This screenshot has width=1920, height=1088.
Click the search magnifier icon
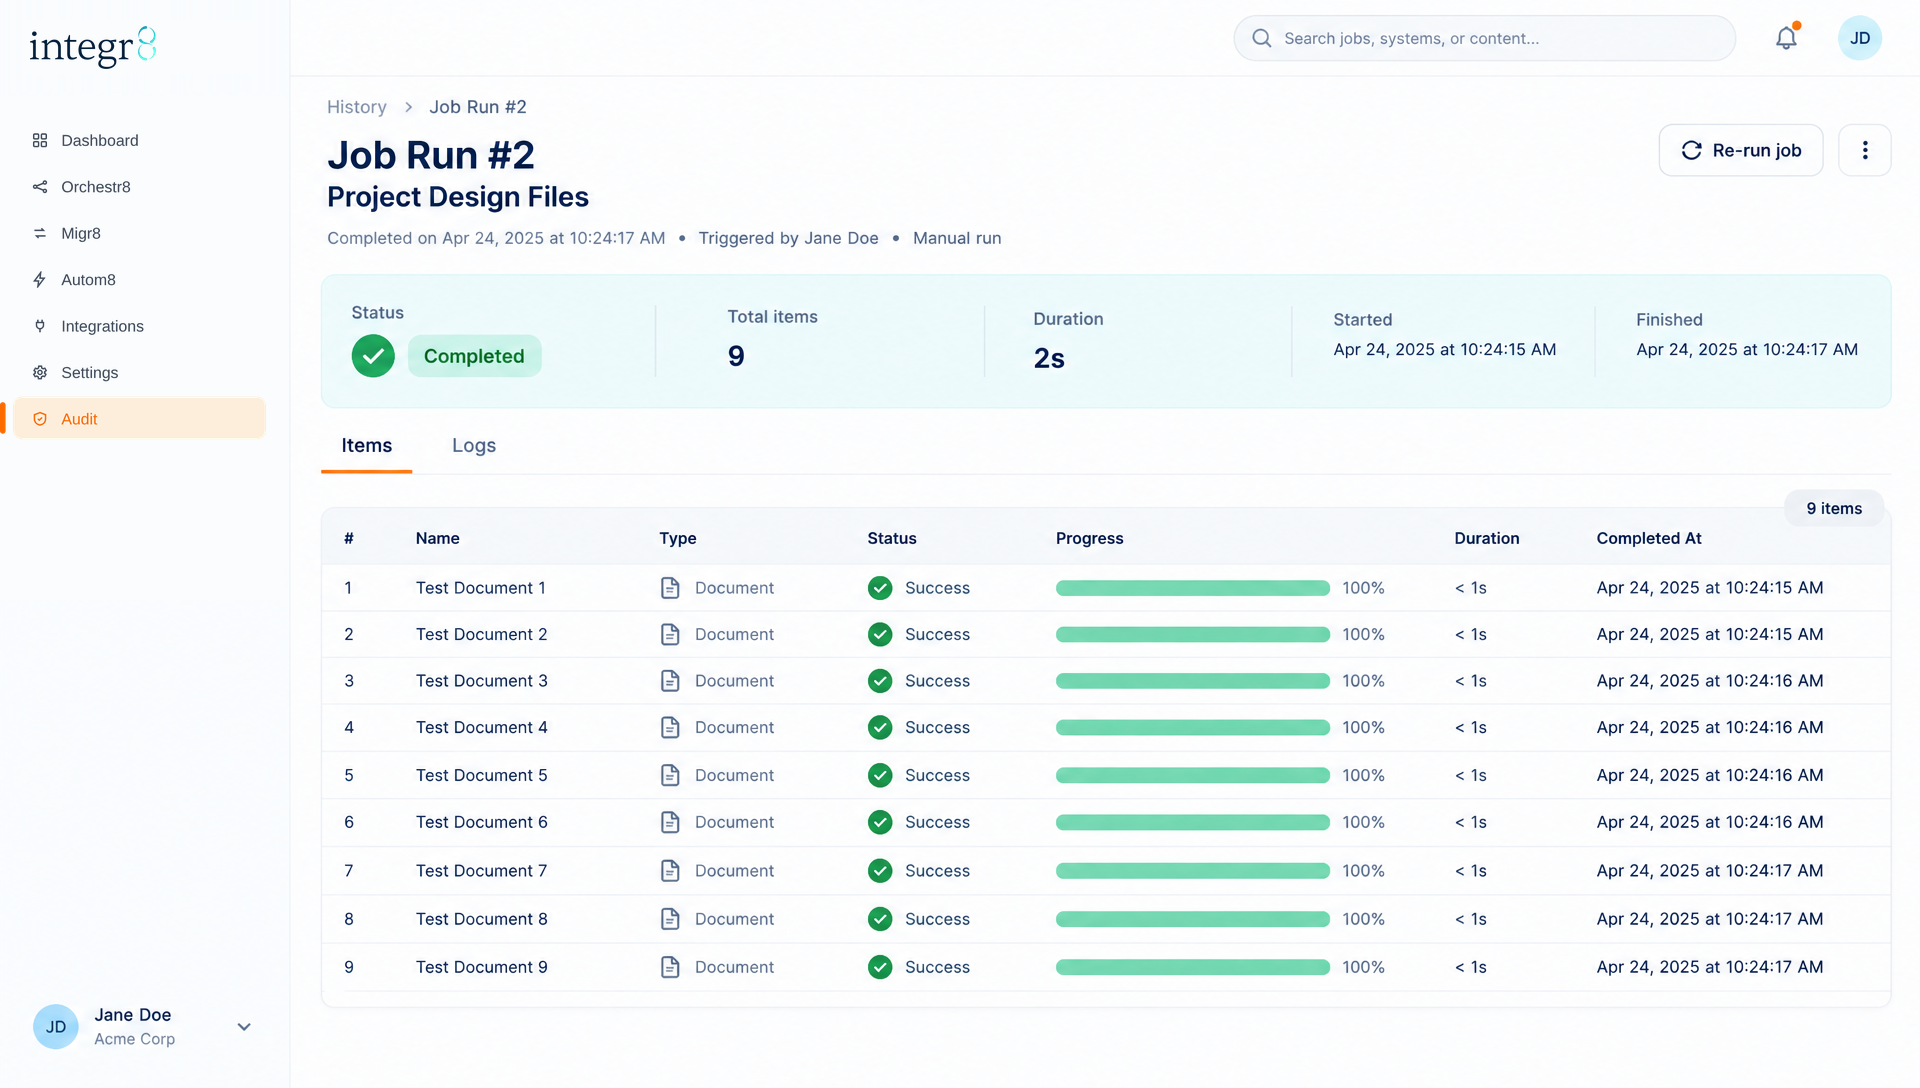[1262, 38]
